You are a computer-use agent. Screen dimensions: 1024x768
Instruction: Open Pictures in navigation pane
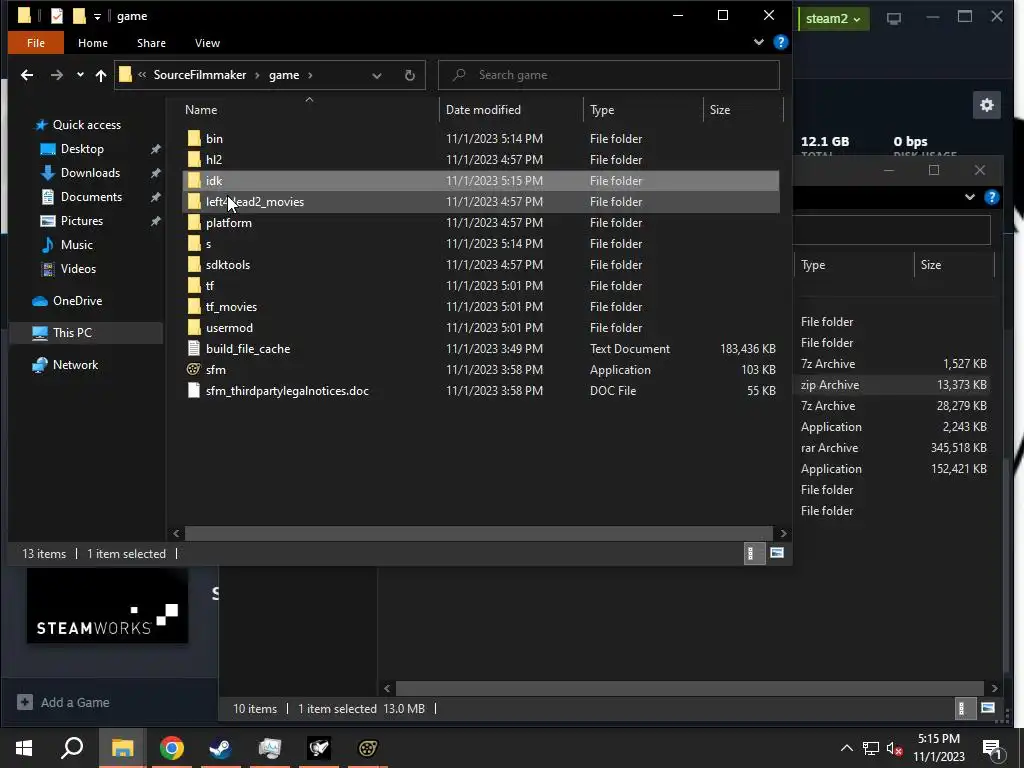(82, 221)
